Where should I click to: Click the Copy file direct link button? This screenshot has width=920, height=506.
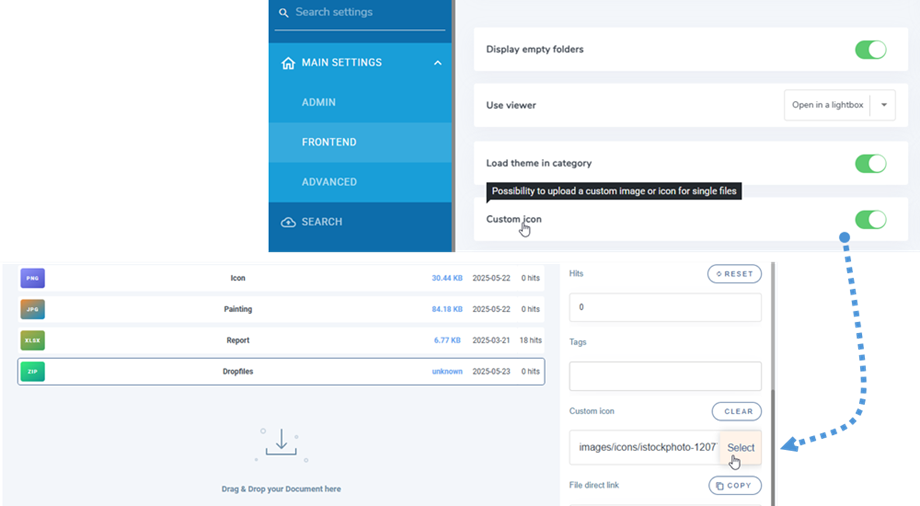point(735,485)
